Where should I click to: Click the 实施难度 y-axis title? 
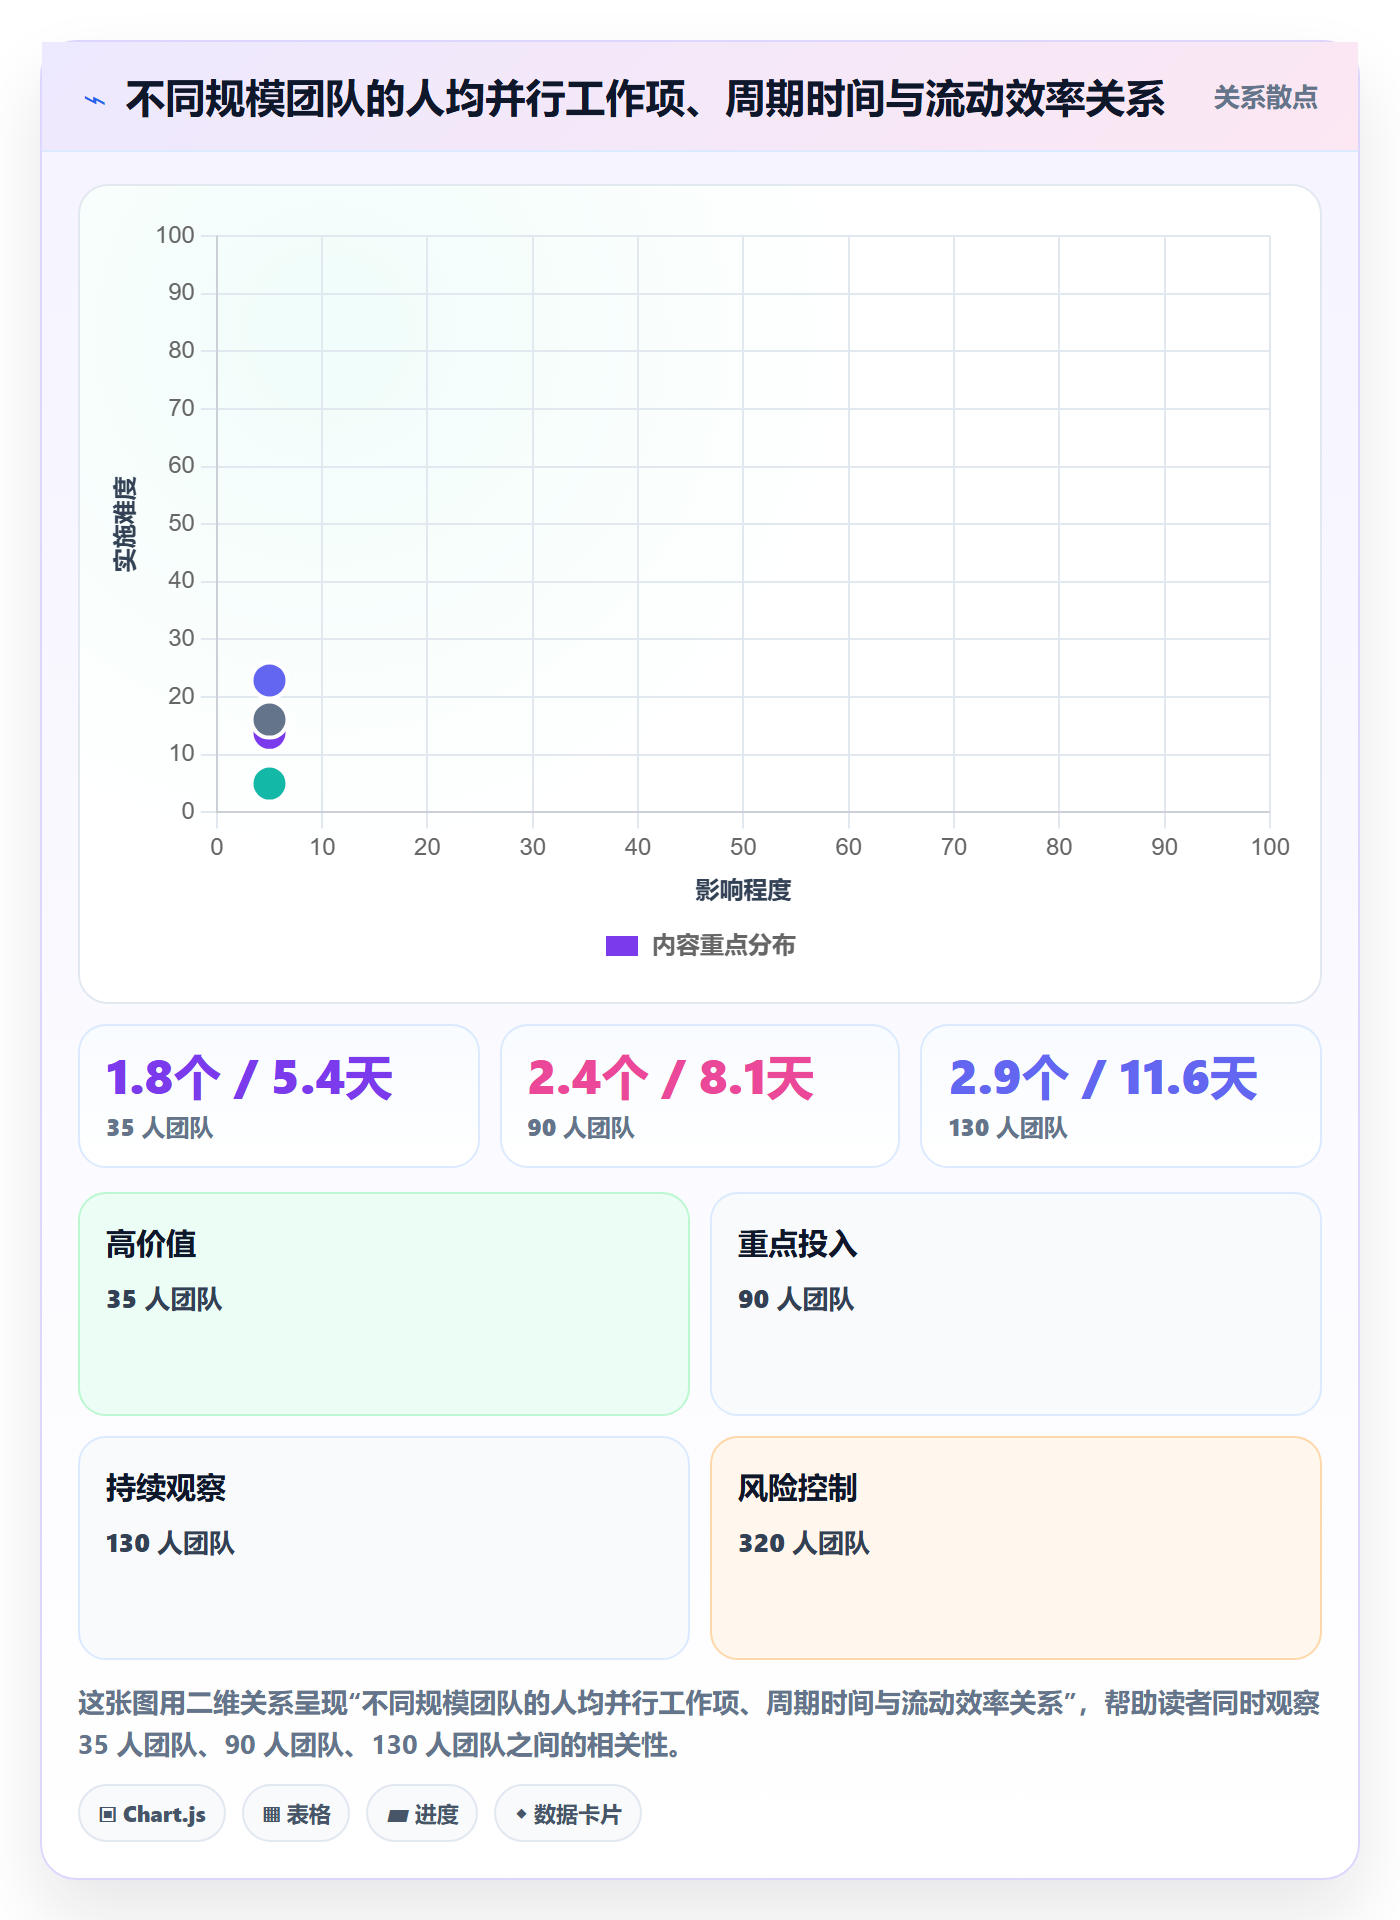point(125,524)
